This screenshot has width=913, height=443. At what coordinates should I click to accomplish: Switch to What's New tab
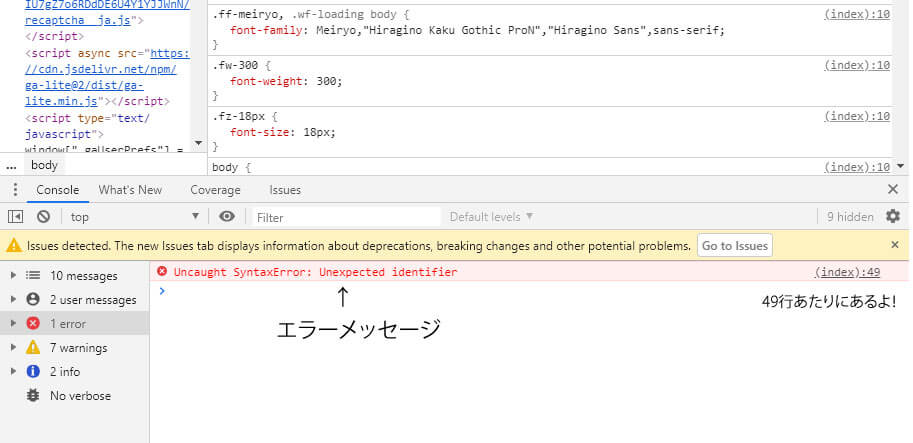130,190
